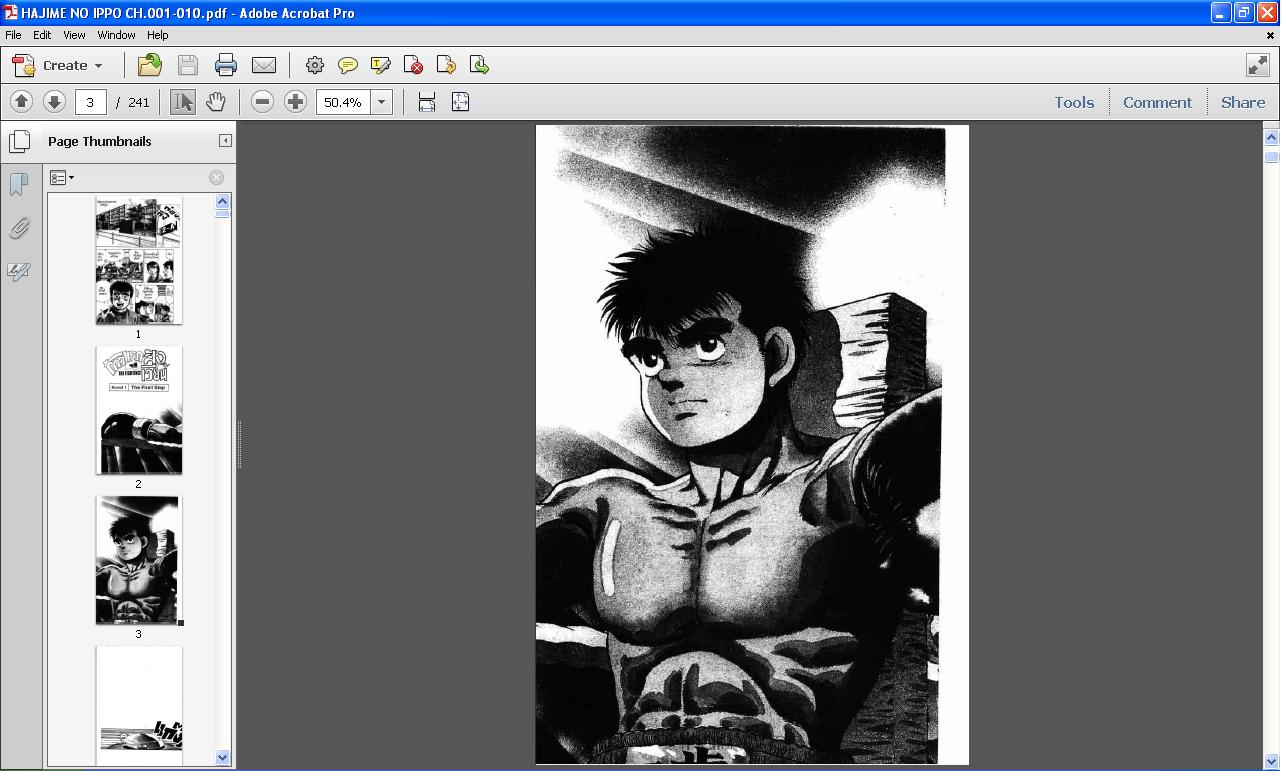Toggle Page Thumbnails panel icon

pos(19,141)
